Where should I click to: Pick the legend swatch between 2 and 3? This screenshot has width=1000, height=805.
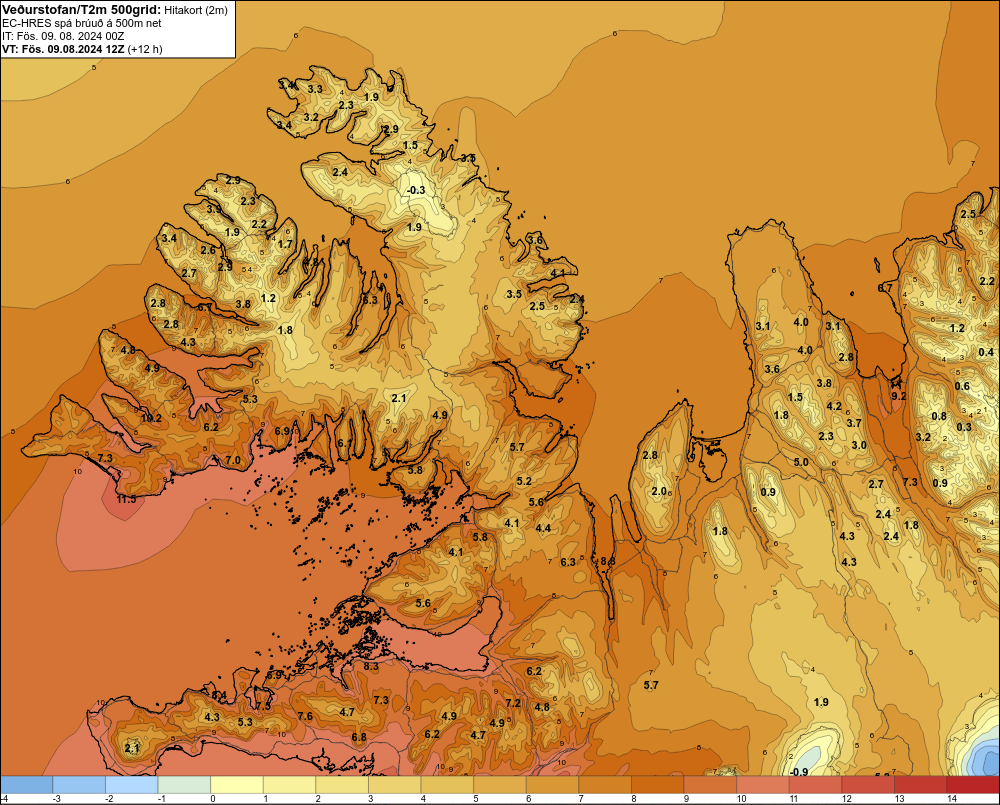click(x=342, y=785)
